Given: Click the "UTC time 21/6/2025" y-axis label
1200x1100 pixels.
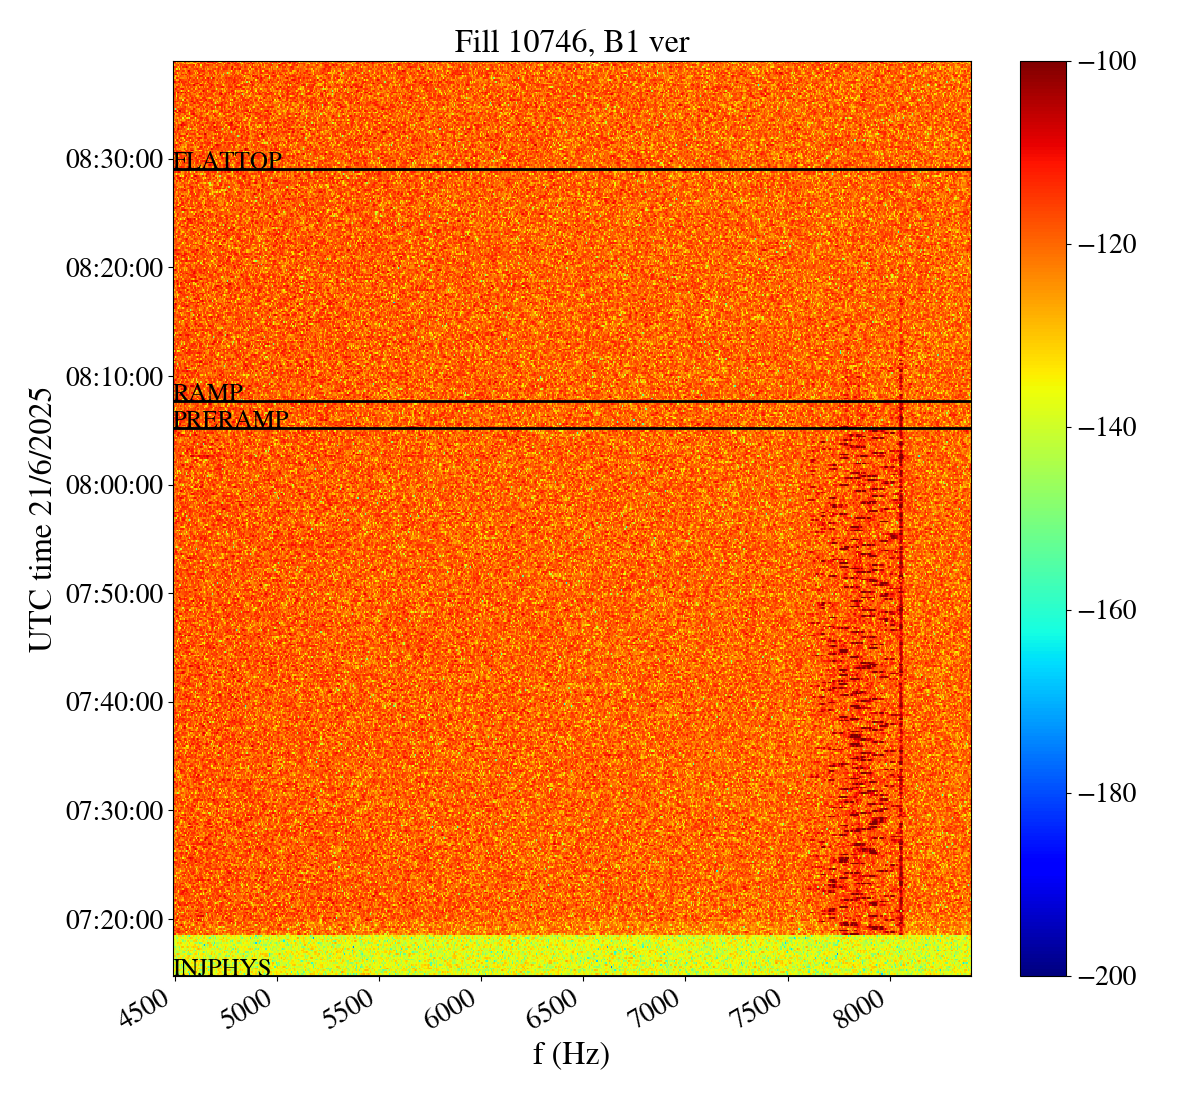Looking at the screenshot, I should (41, 519).
